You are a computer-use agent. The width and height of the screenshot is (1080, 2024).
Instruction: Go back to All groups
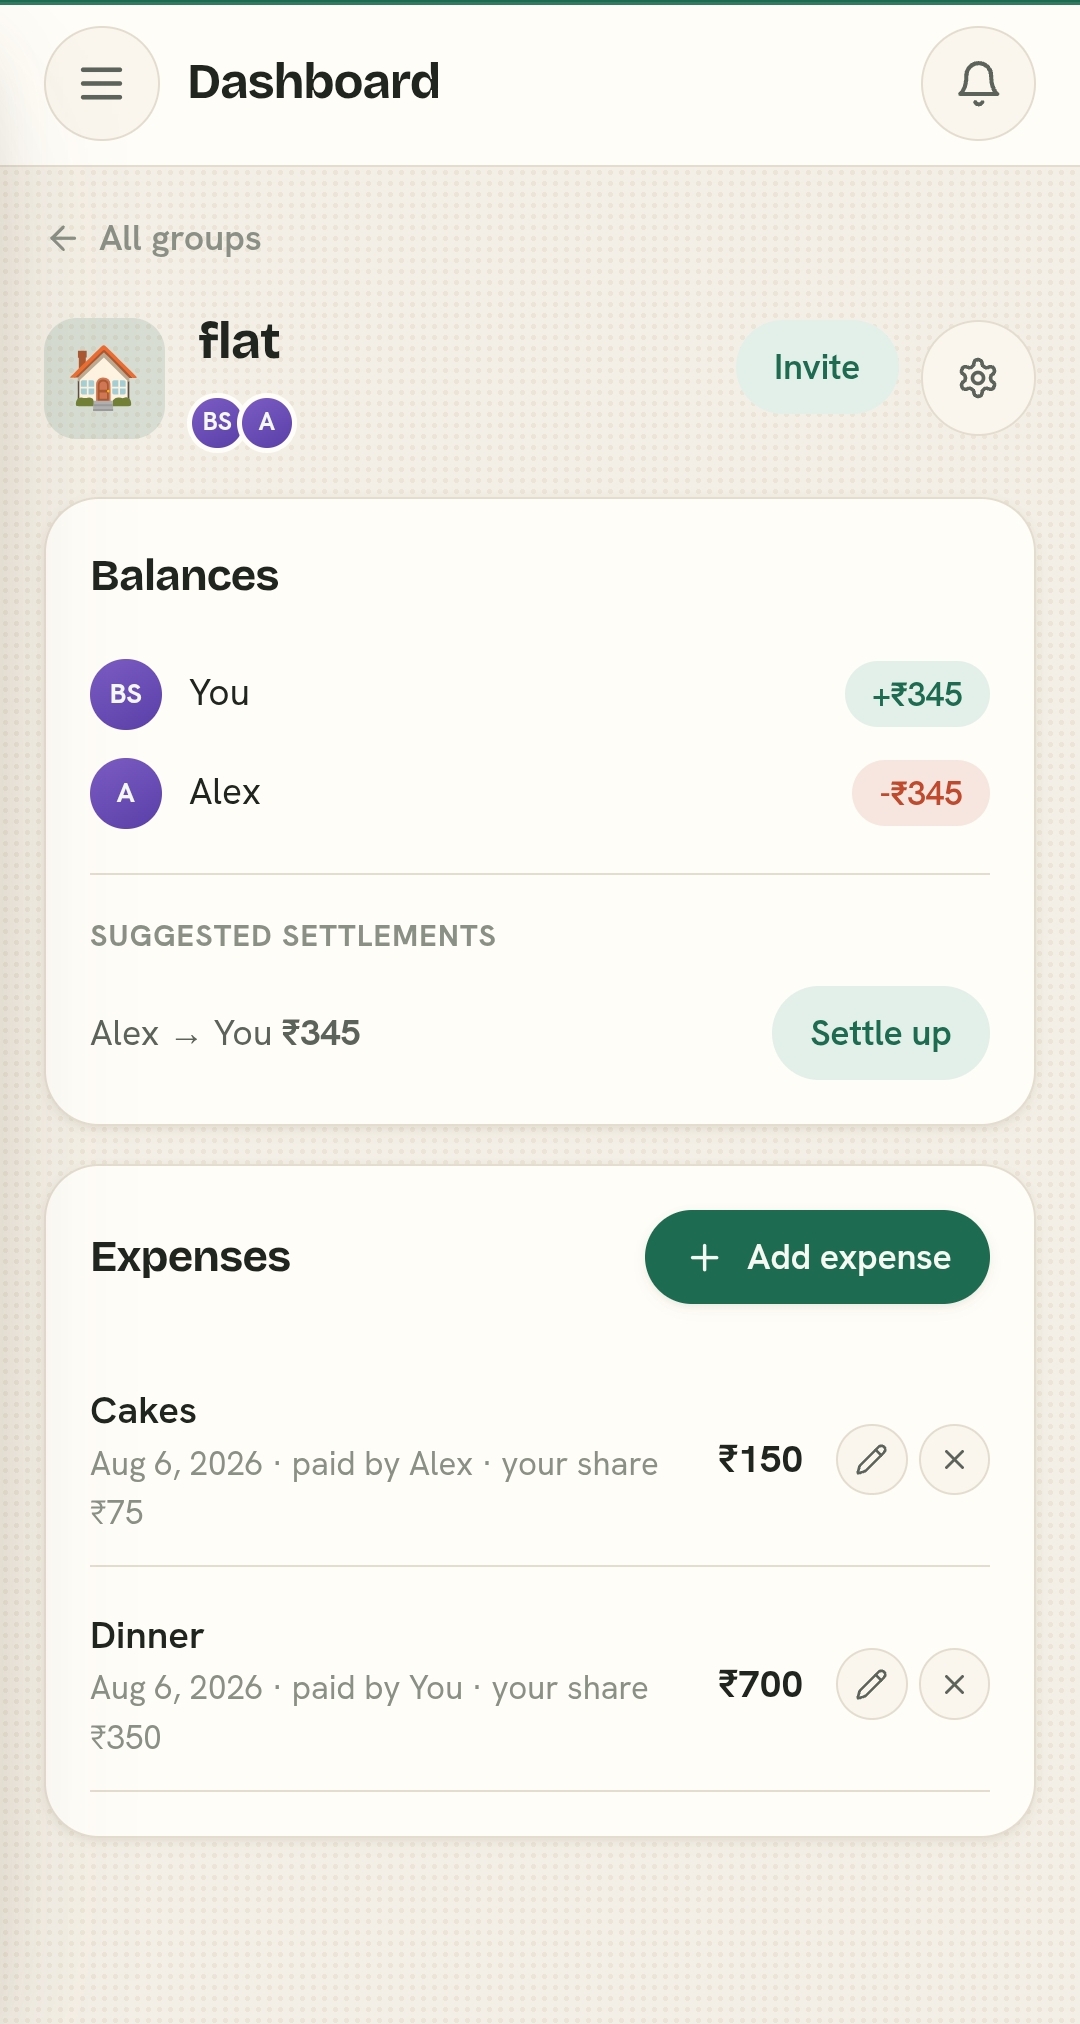pyautogui.click(x=155, y=238)
